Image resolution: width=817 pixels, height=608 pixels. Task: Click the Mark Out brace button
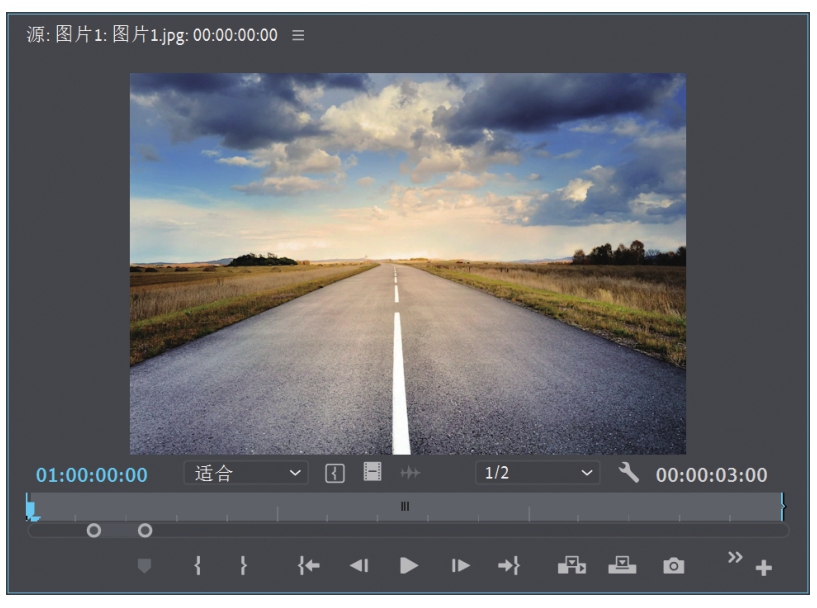pyautogui.click(x=243, y=565)
